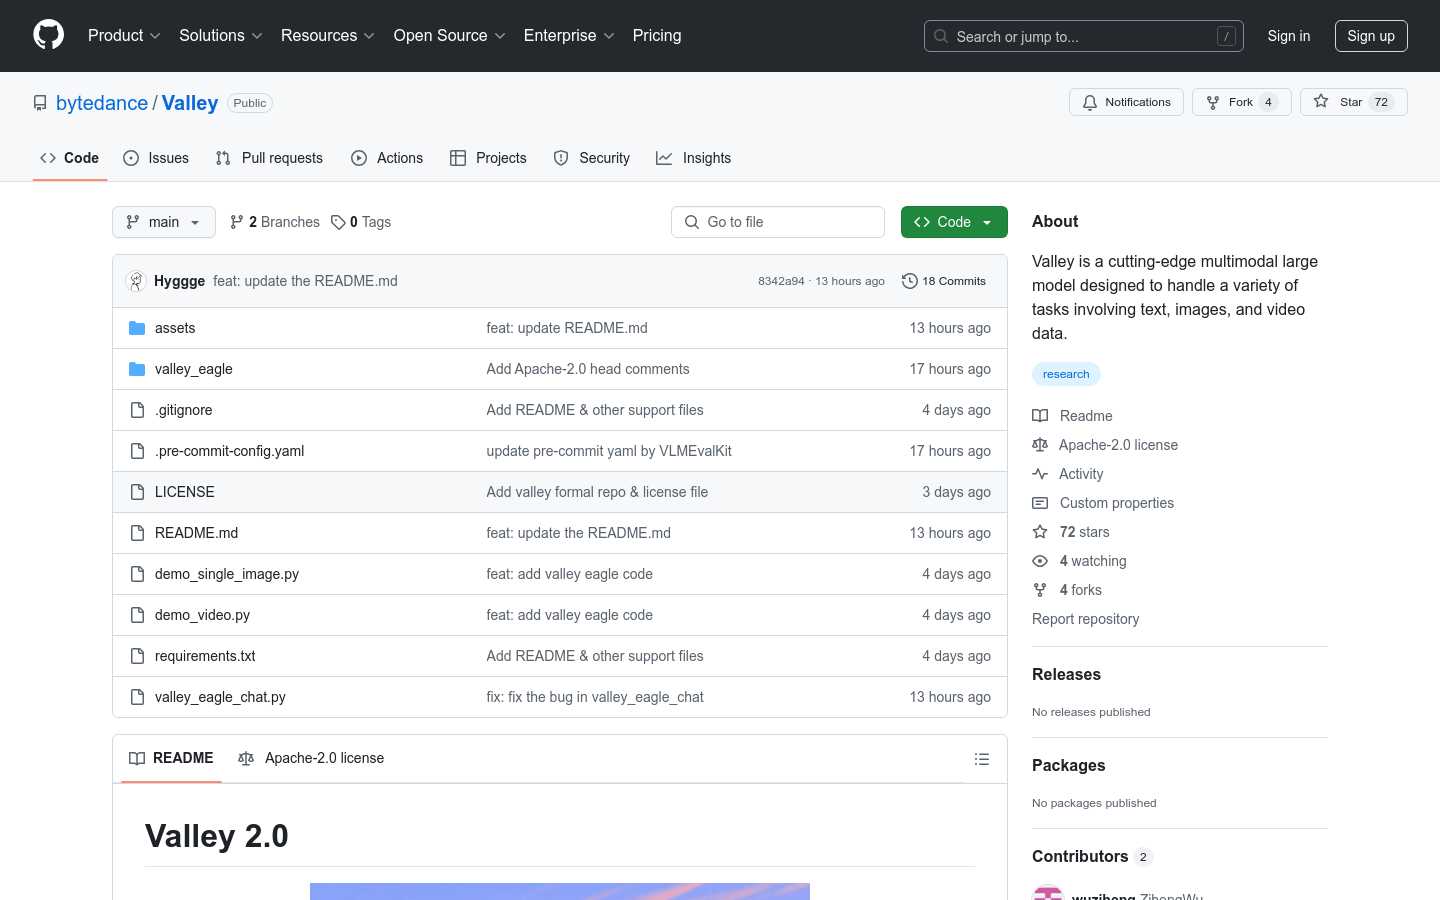Open the commit hash 8342a94 link

(781, 281)
